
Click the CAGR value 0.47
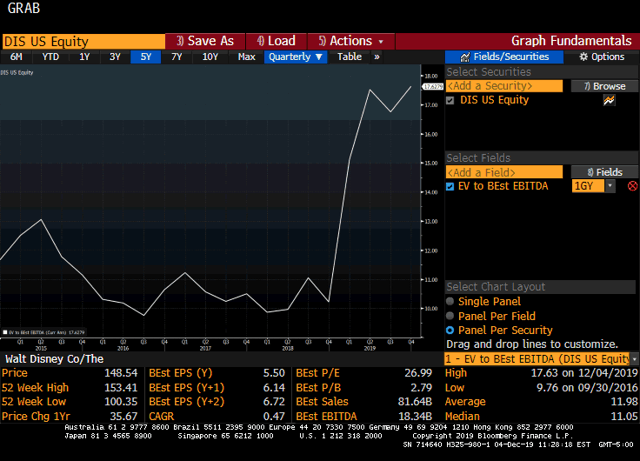[274, 416]
